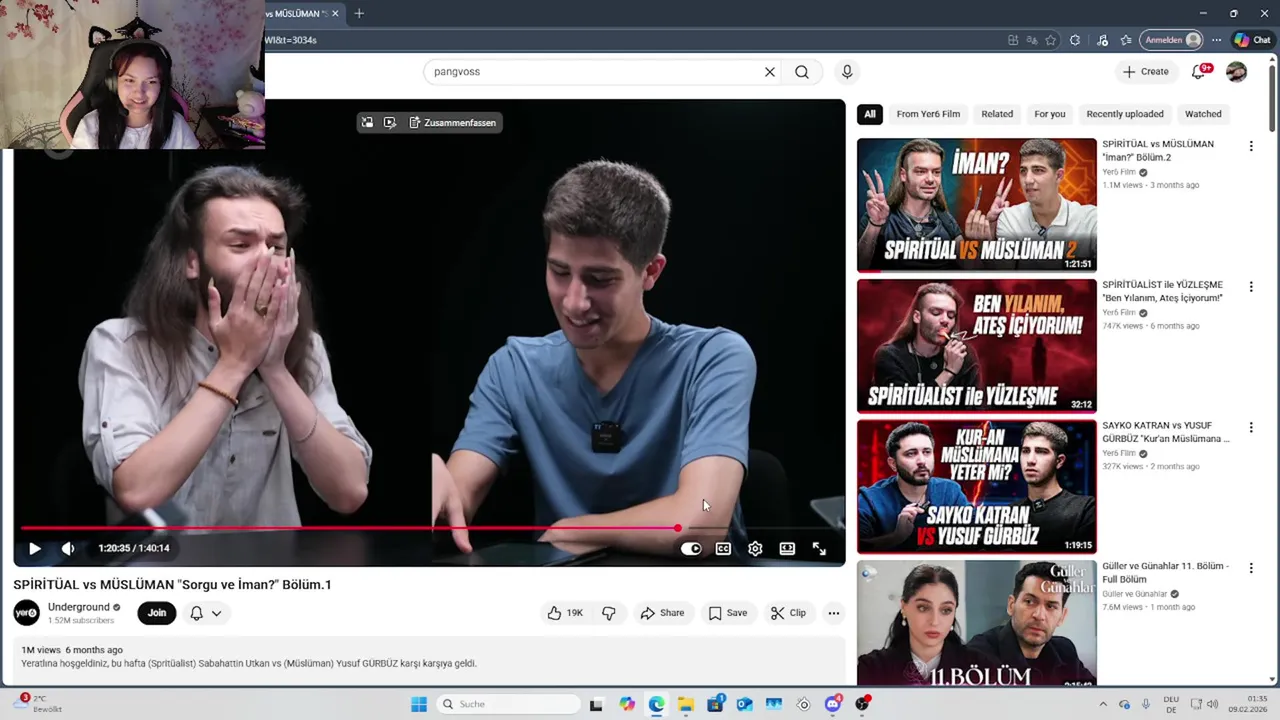Like the video with thumbs up

(565, 613)
